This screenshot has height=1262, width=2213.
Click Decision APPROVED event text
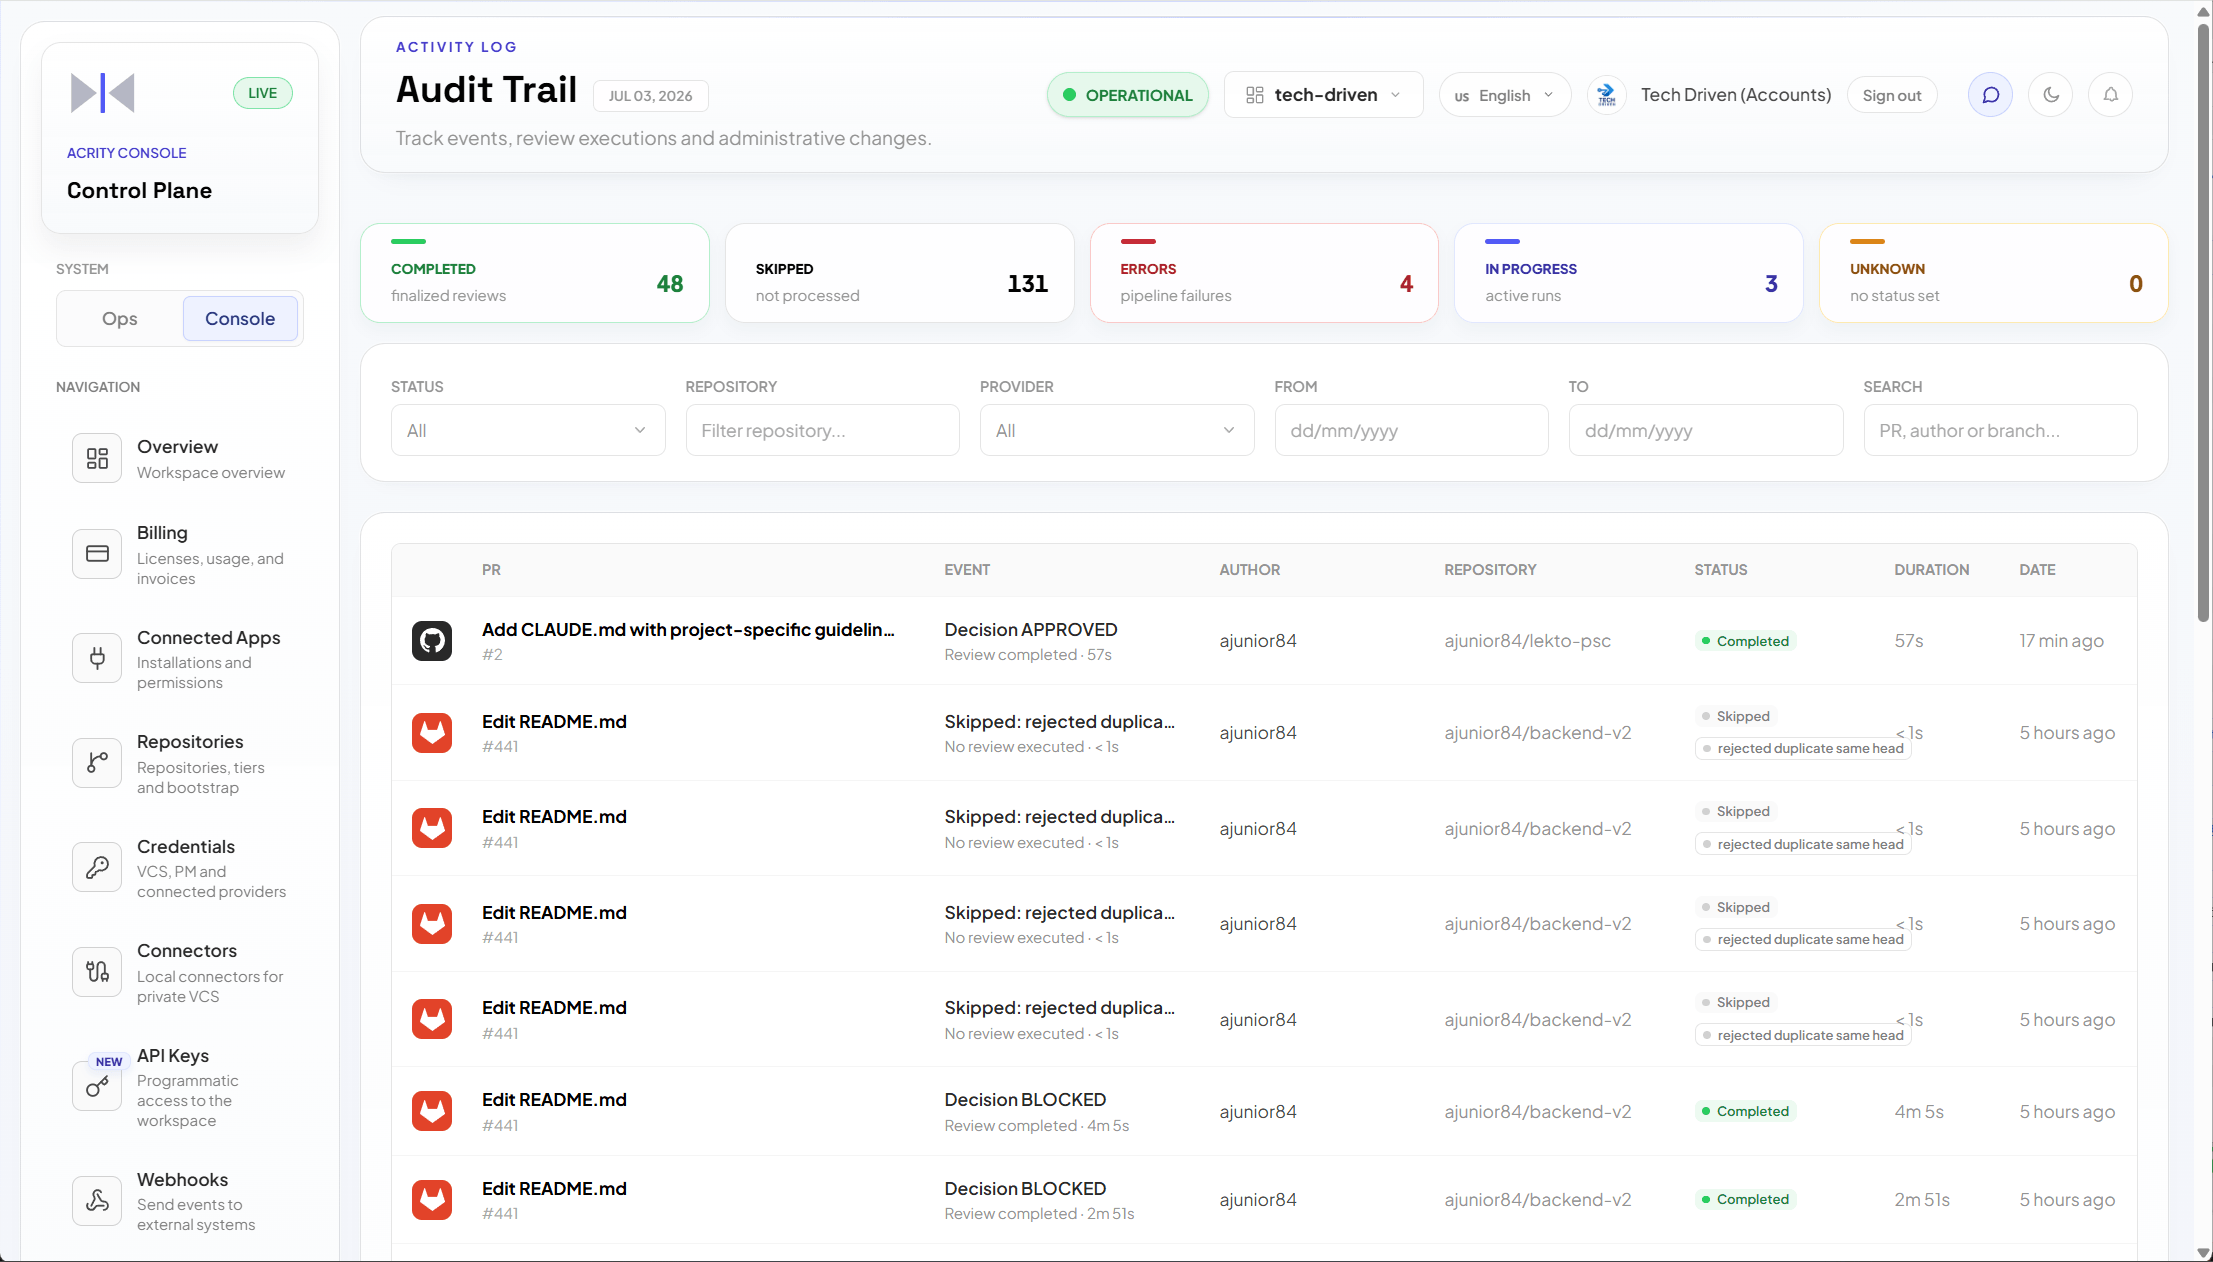pos(1031,629)
